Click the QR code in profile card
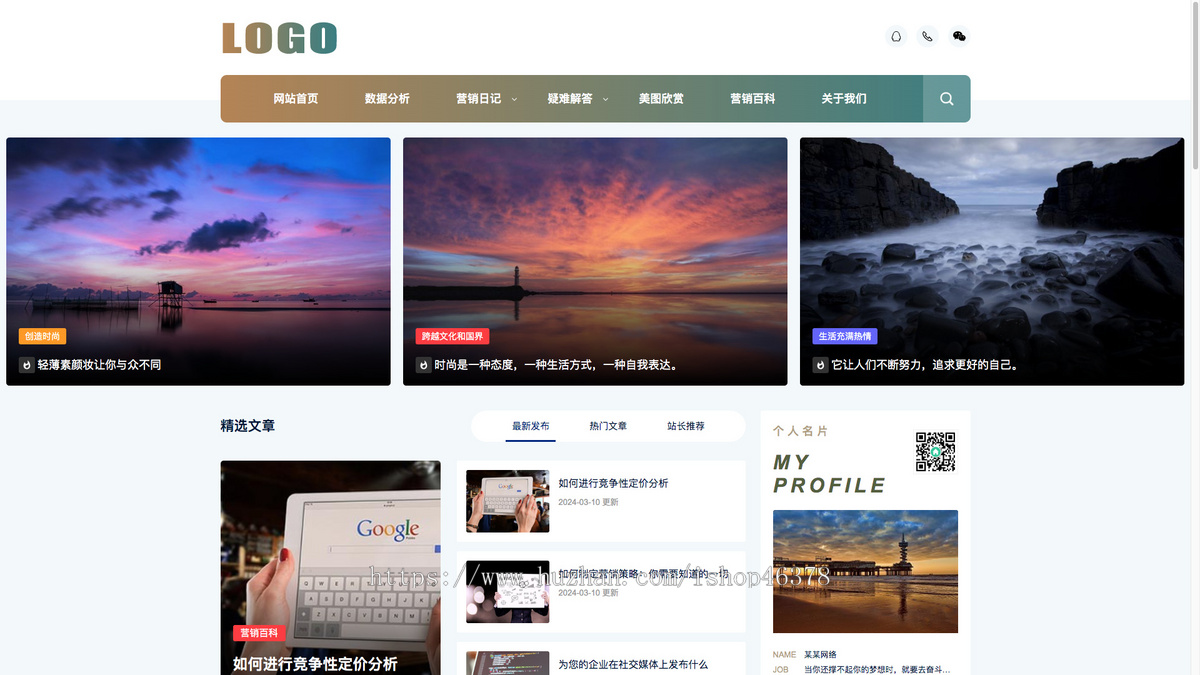Viewport: 1200px width, 675px height. 936,452
